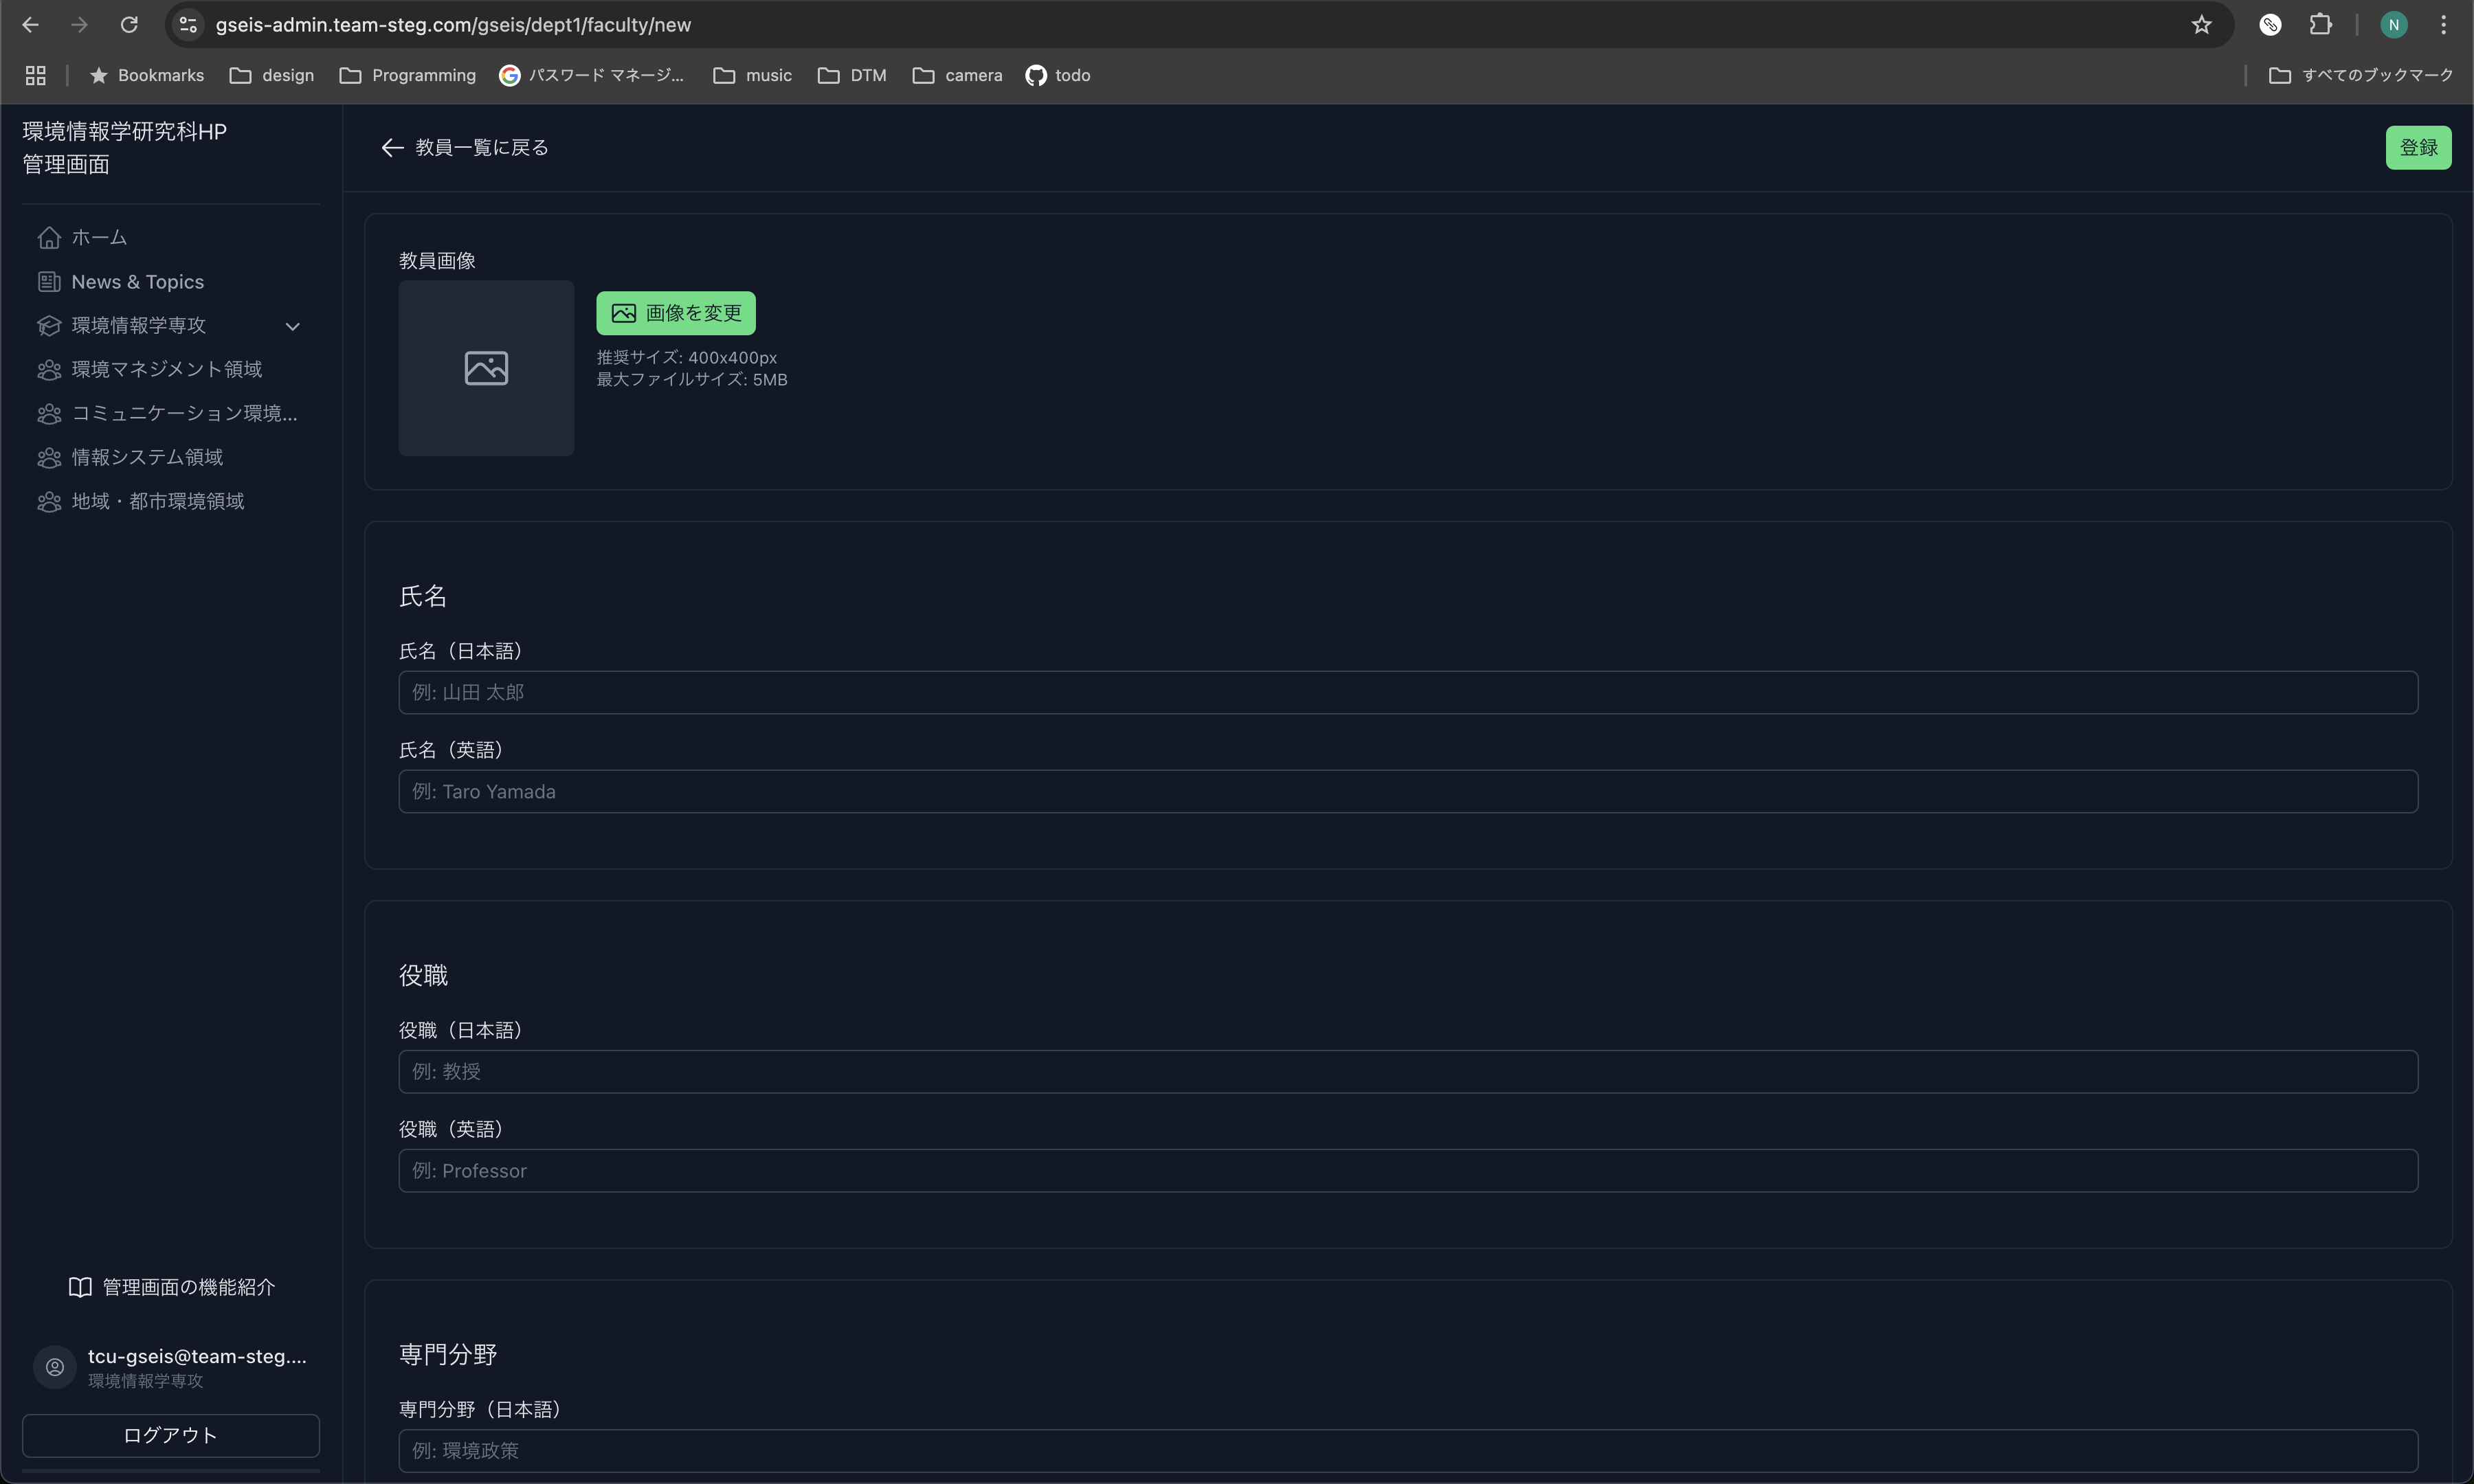The image size is (2474, 1484).
Task: Reload the page with the refresh icon
Action: click(x=129, y=25)
